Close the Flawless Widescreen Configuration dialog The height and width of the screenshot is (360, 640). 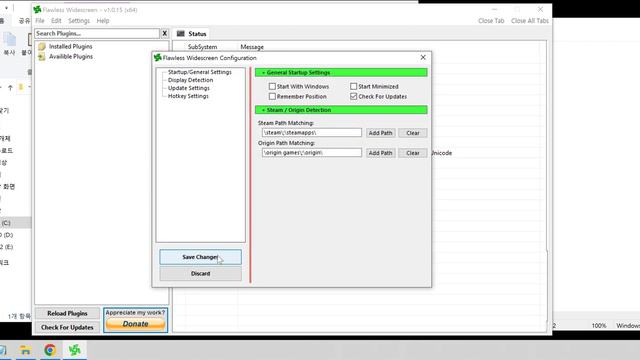[x=423, y=58]
